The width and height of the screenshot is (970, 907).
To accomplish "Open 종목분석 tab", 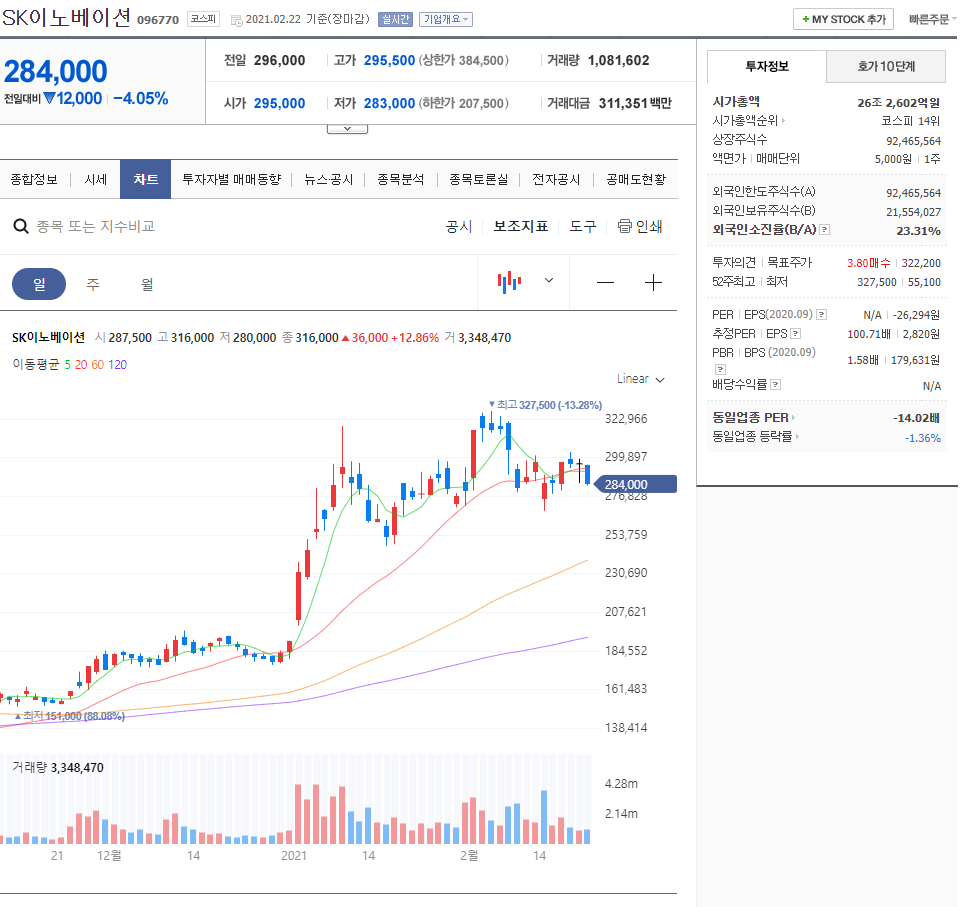I will (x=401, y=179).
